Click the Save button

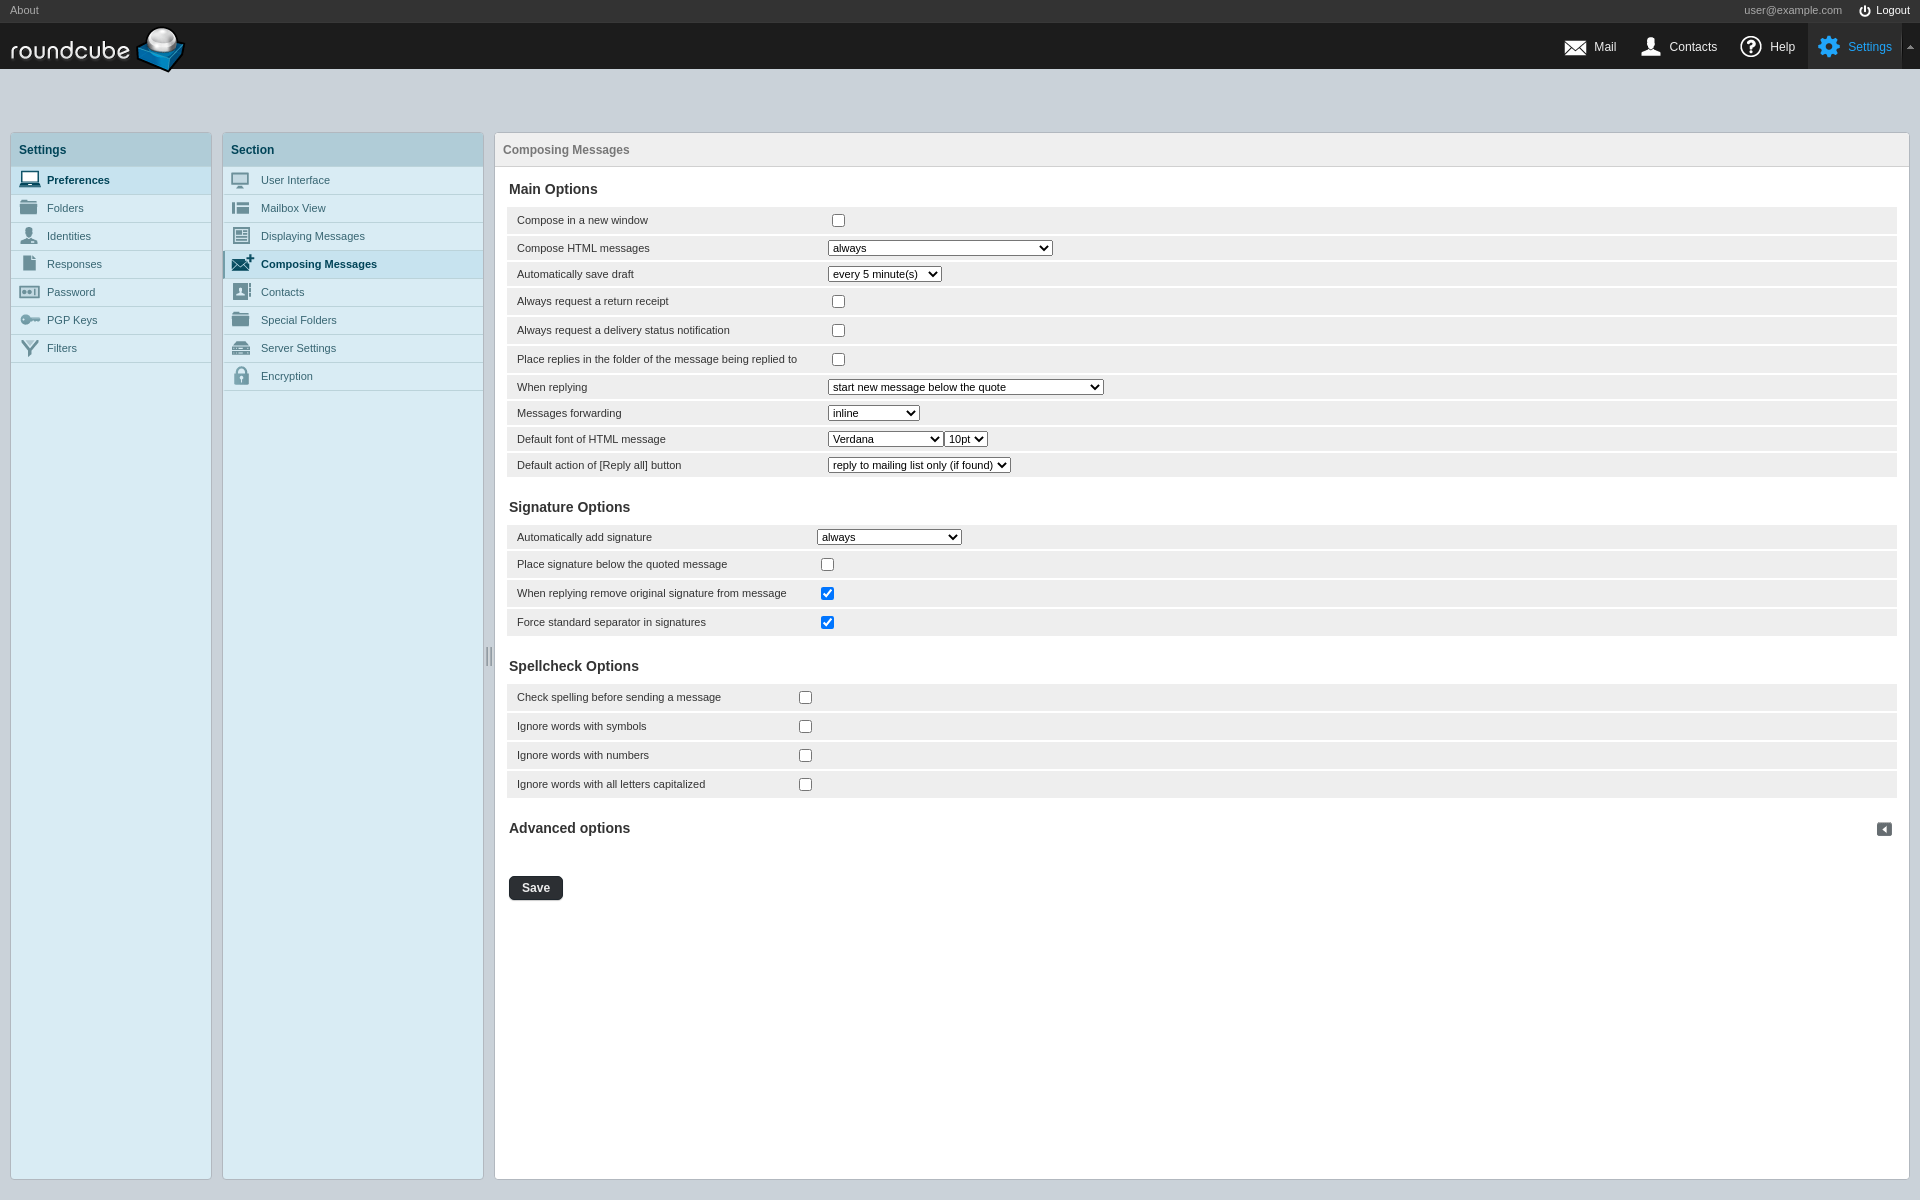(x=536, y=888)
